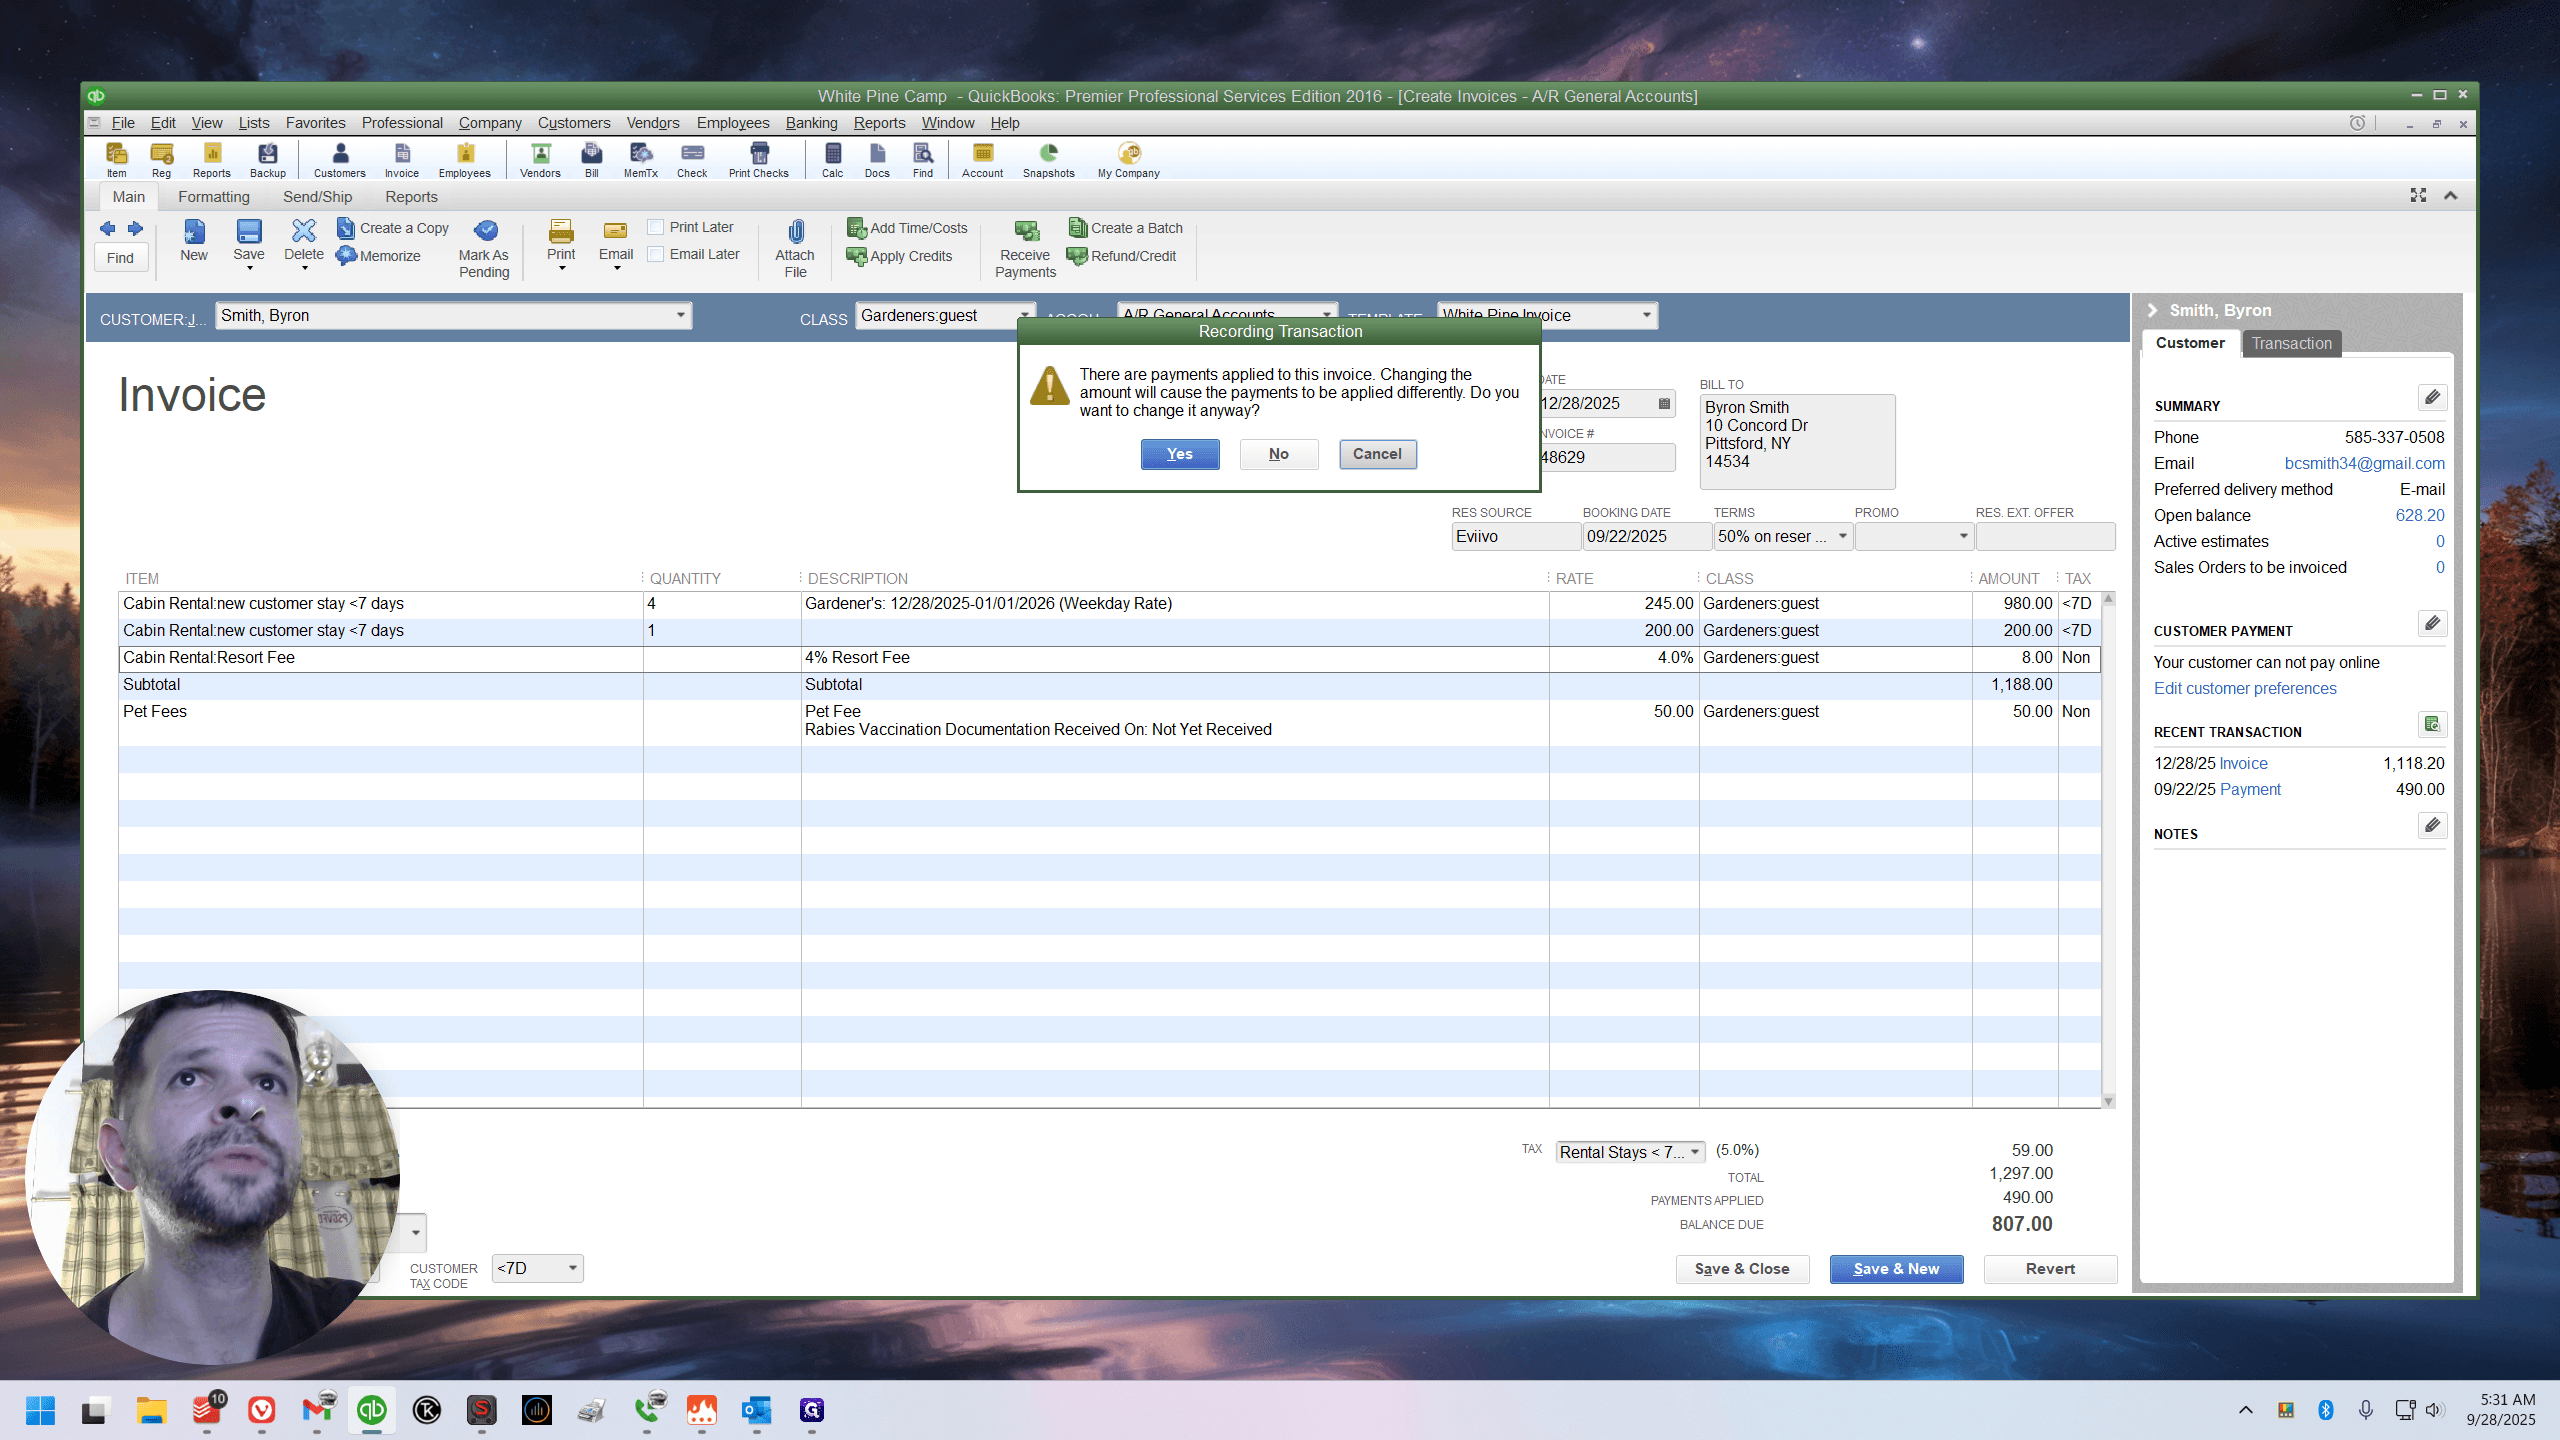Image resolution: width=2560 pixels, height=1440 pixels.
Task: Open the Snapshots icon
Action: (1049, 160)
